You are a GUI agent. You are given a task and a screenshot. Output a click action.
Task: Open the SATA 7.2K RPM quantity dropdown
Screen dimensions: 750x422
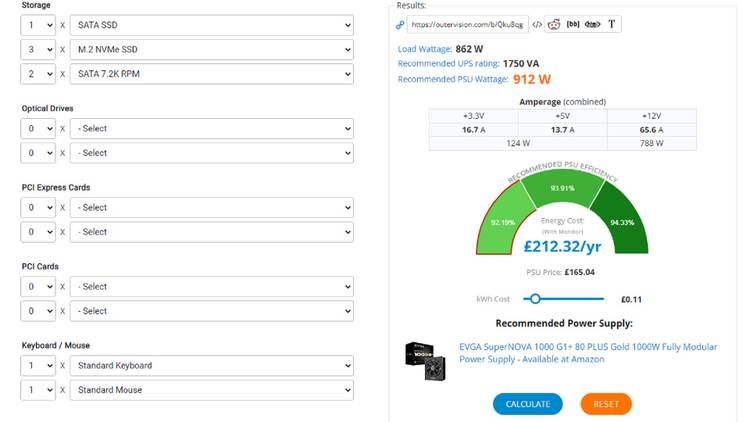(38, 74)
